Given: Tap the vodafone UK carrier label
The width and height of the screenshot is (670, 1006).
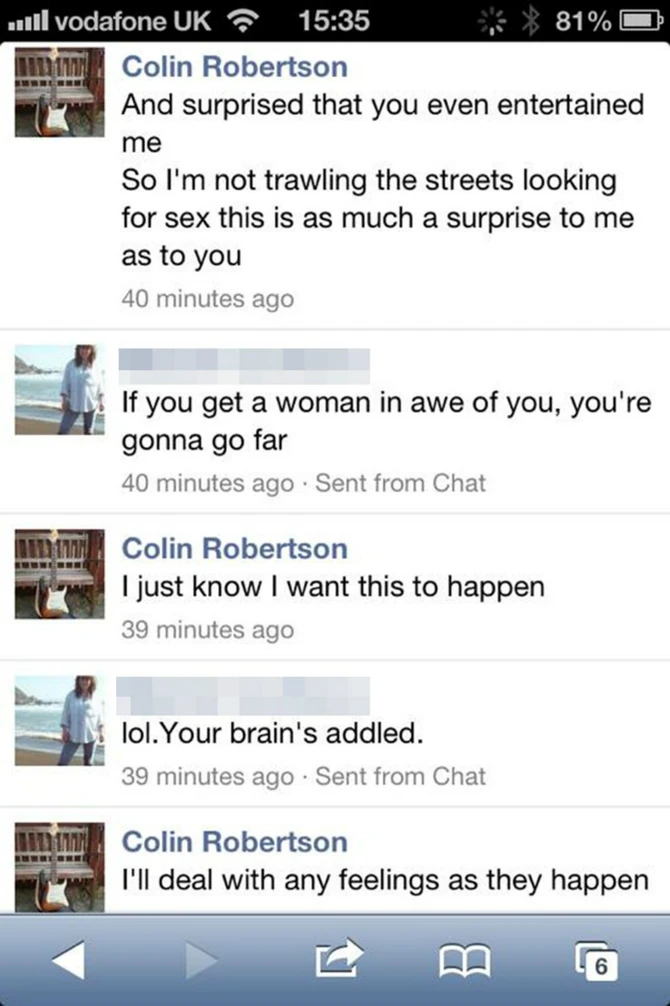Looking at the screenshot, I should click(133, 21).
